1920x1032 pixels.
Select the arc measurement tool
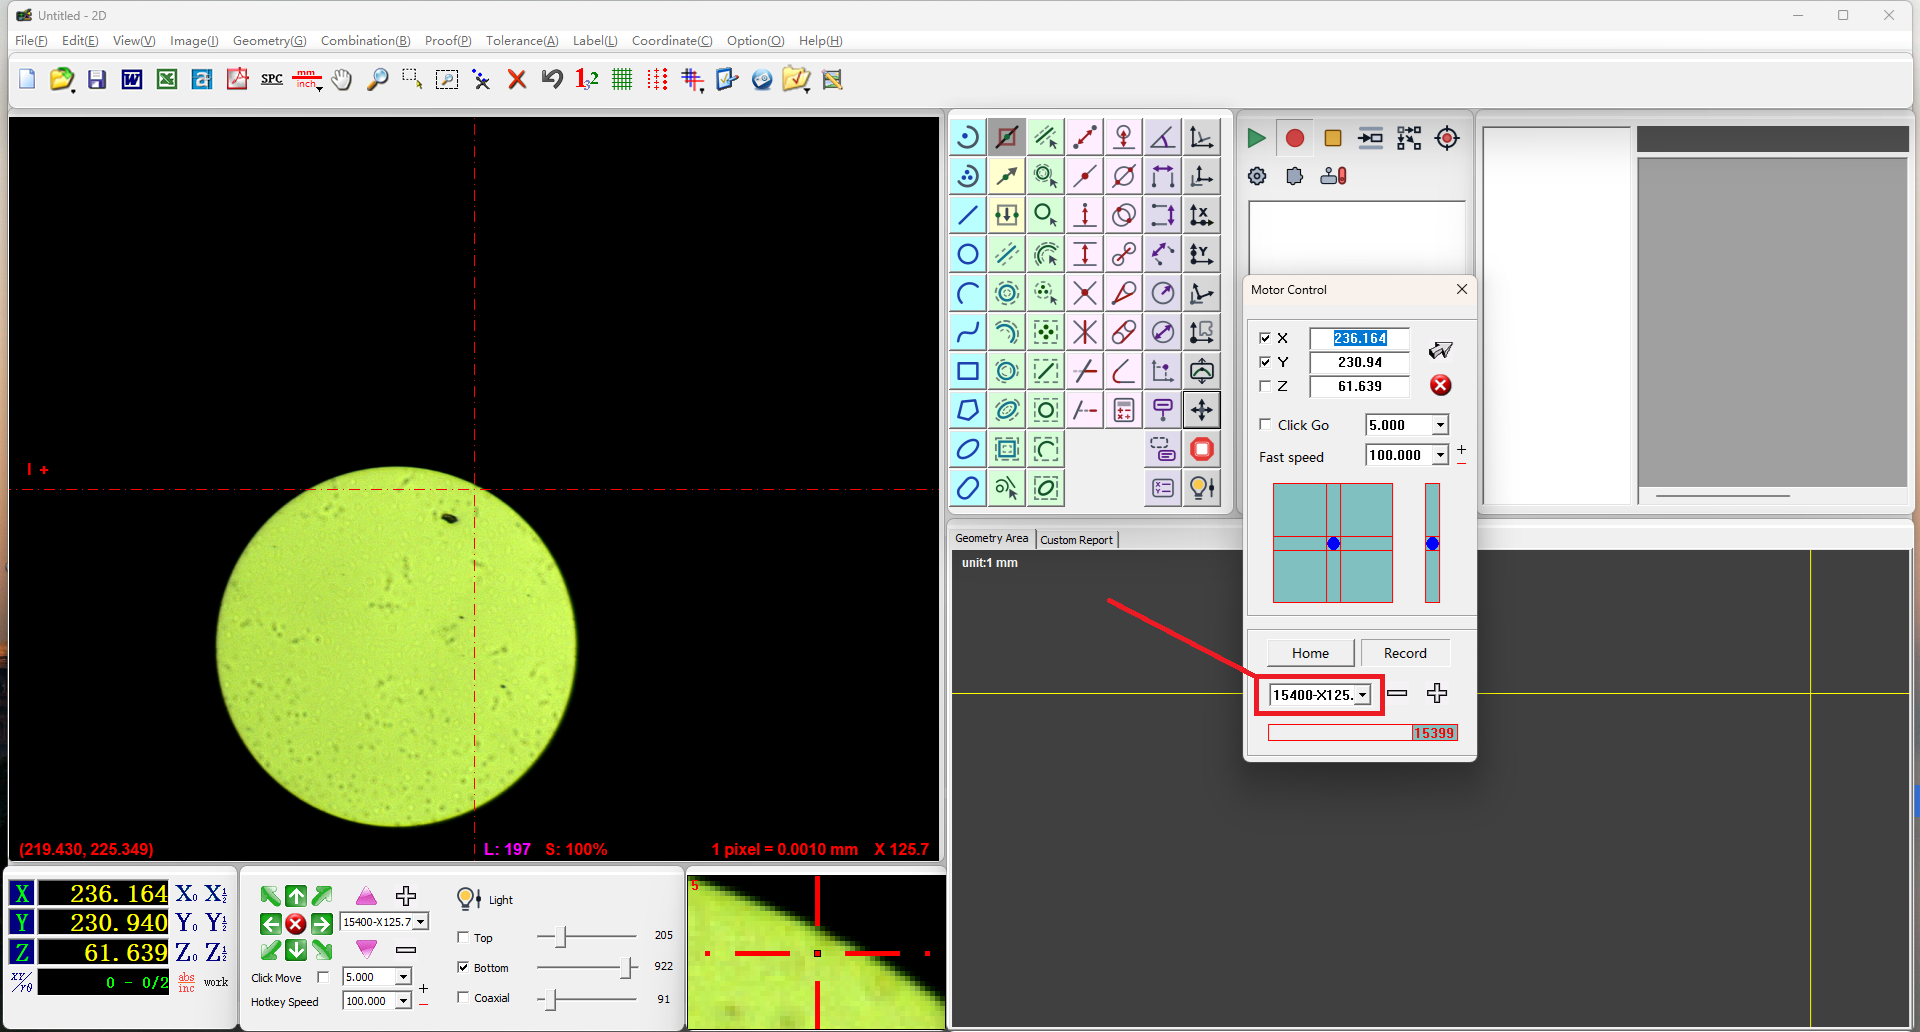point(968,293)
